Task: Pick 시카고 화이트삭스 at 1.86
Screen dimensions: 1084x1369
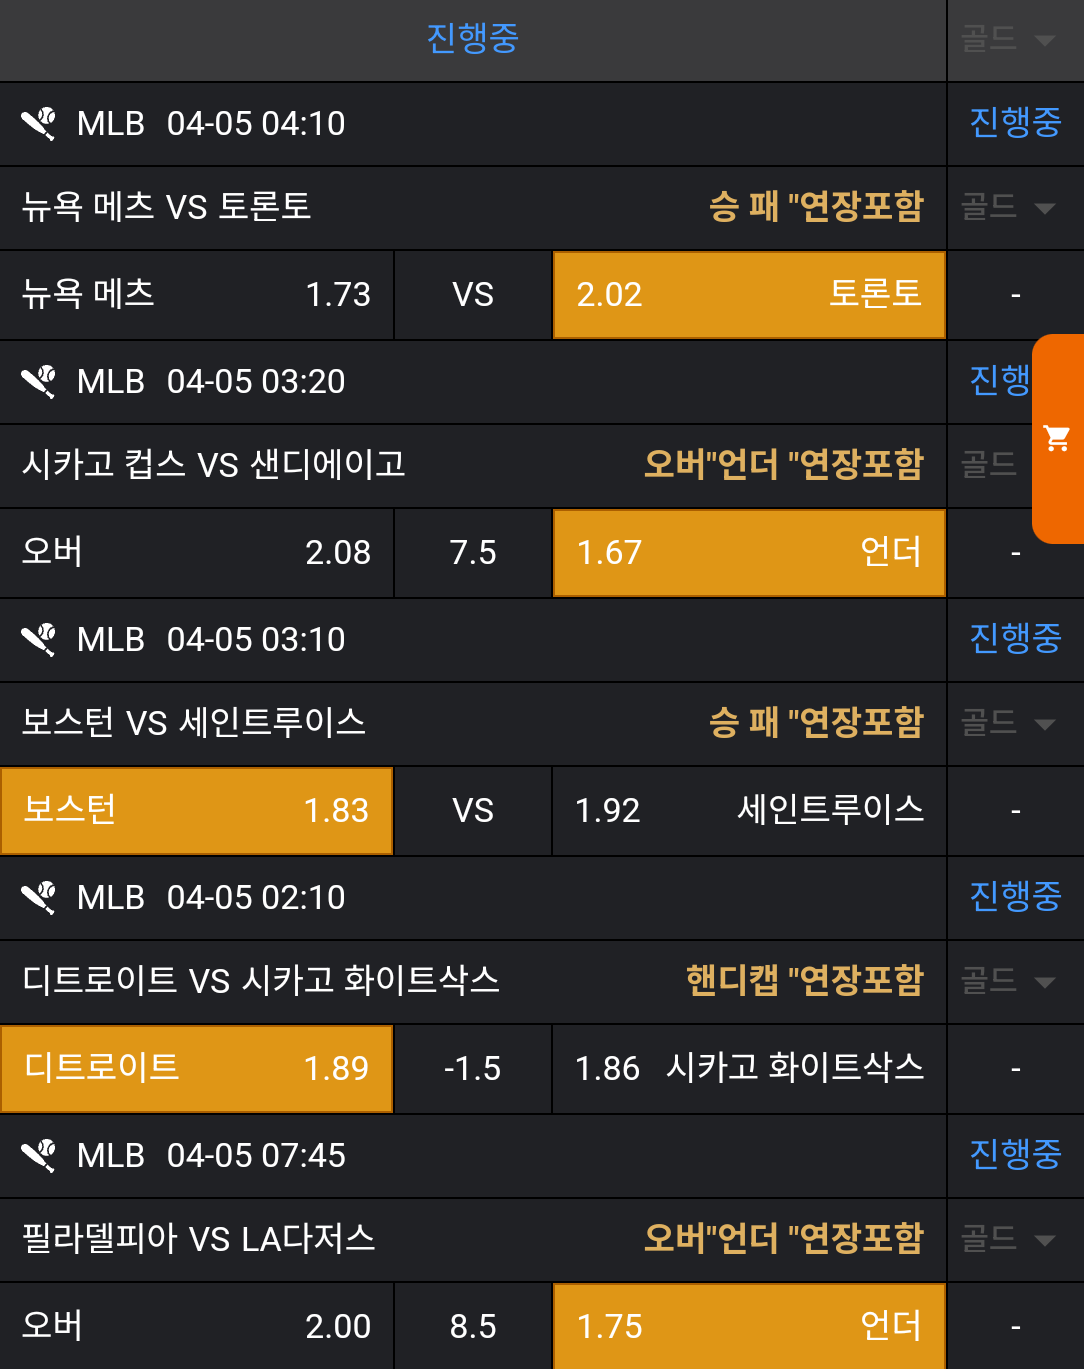Action: tap(749, 1069)
